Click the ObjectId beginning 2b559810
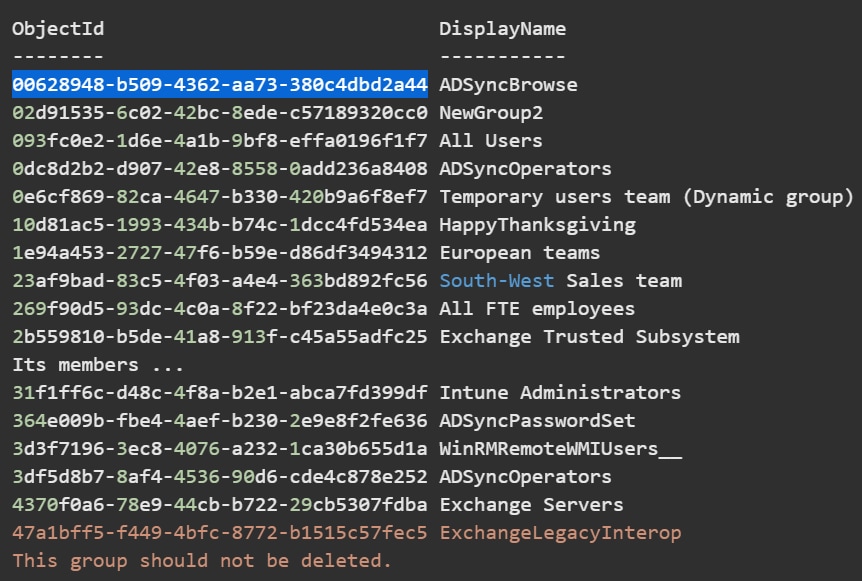Viewport: 862px width, 581px height. [220, 337]
